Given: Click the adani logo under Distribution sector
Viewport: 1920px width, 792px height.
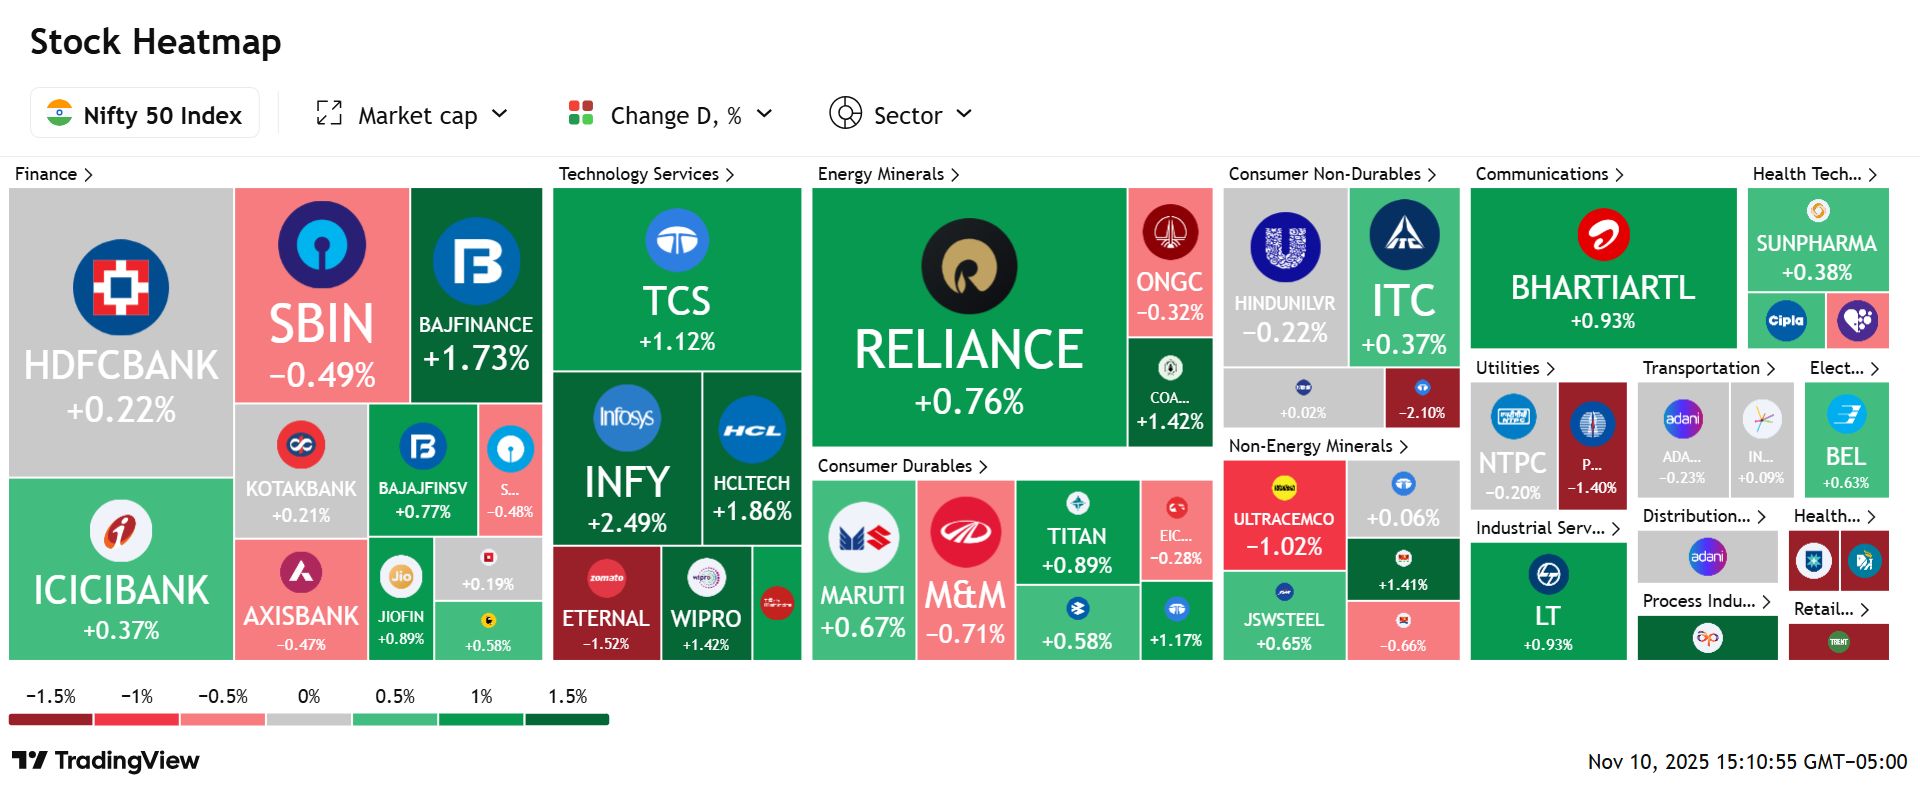Looking at the screenshot, I should click(1707, 557).
